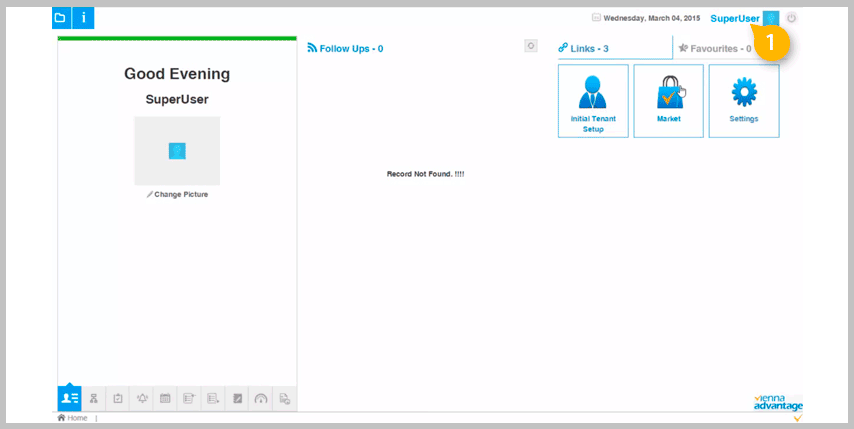
Task: Click the Vienna Advantage logo
Action: click(778, 403)
